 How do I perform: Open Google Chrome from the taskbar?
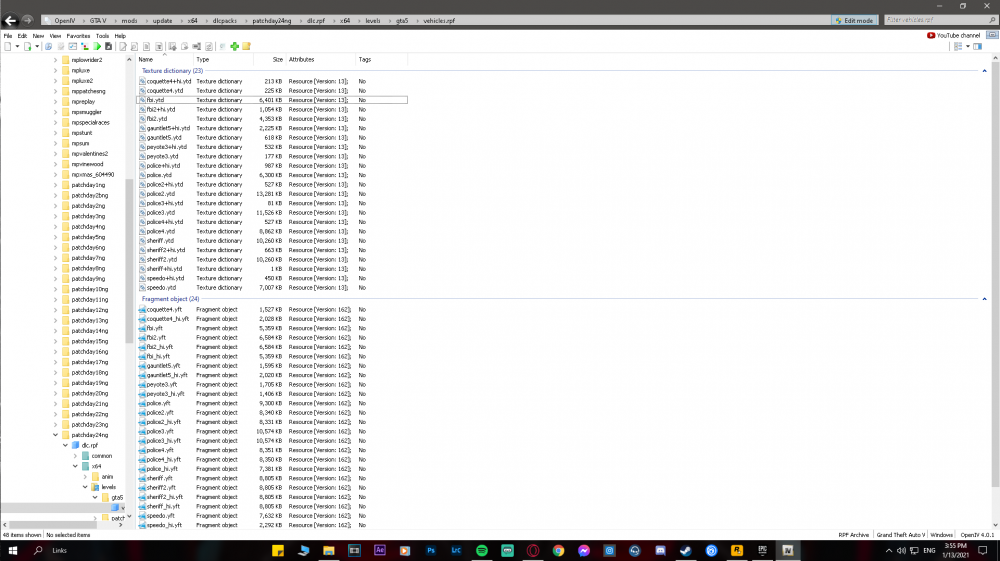[x=558, y=550]
